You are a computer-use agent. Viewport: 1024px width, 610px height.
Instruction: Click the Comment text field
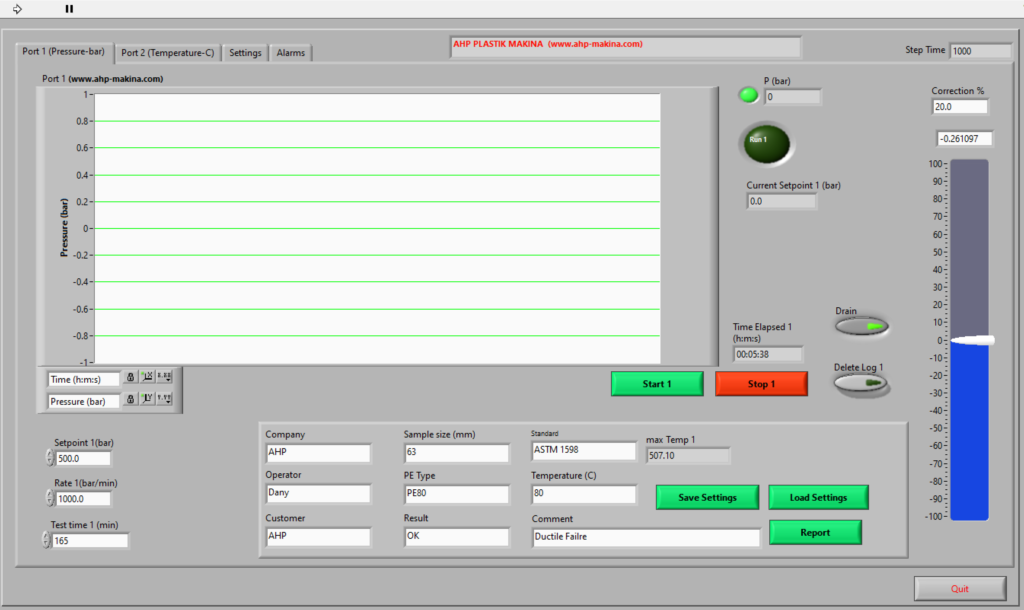[646, 537]
